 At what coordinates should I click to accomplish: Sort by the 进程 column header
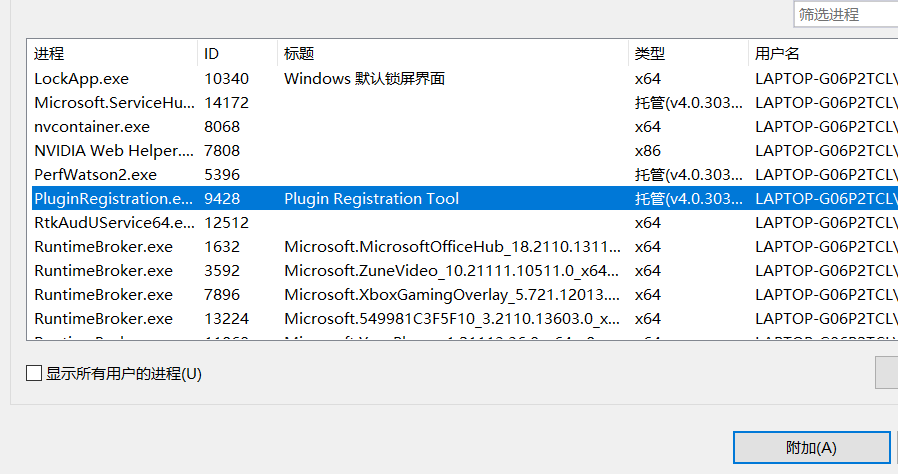point(112,54)
